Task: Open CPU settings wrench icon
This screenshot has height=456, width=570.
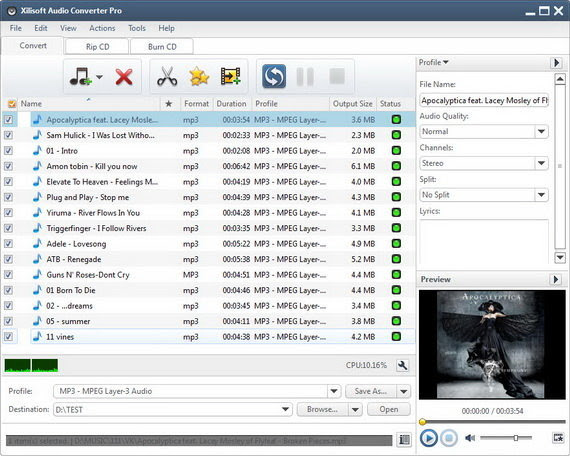Action: click(x=402, y=365)
